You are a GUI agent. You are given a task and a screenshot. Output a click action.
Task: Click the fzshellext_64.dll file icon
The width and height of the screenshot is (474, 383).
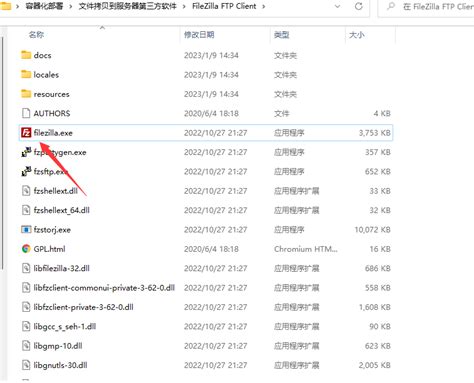pyautogui.click(x=26, y=210)
